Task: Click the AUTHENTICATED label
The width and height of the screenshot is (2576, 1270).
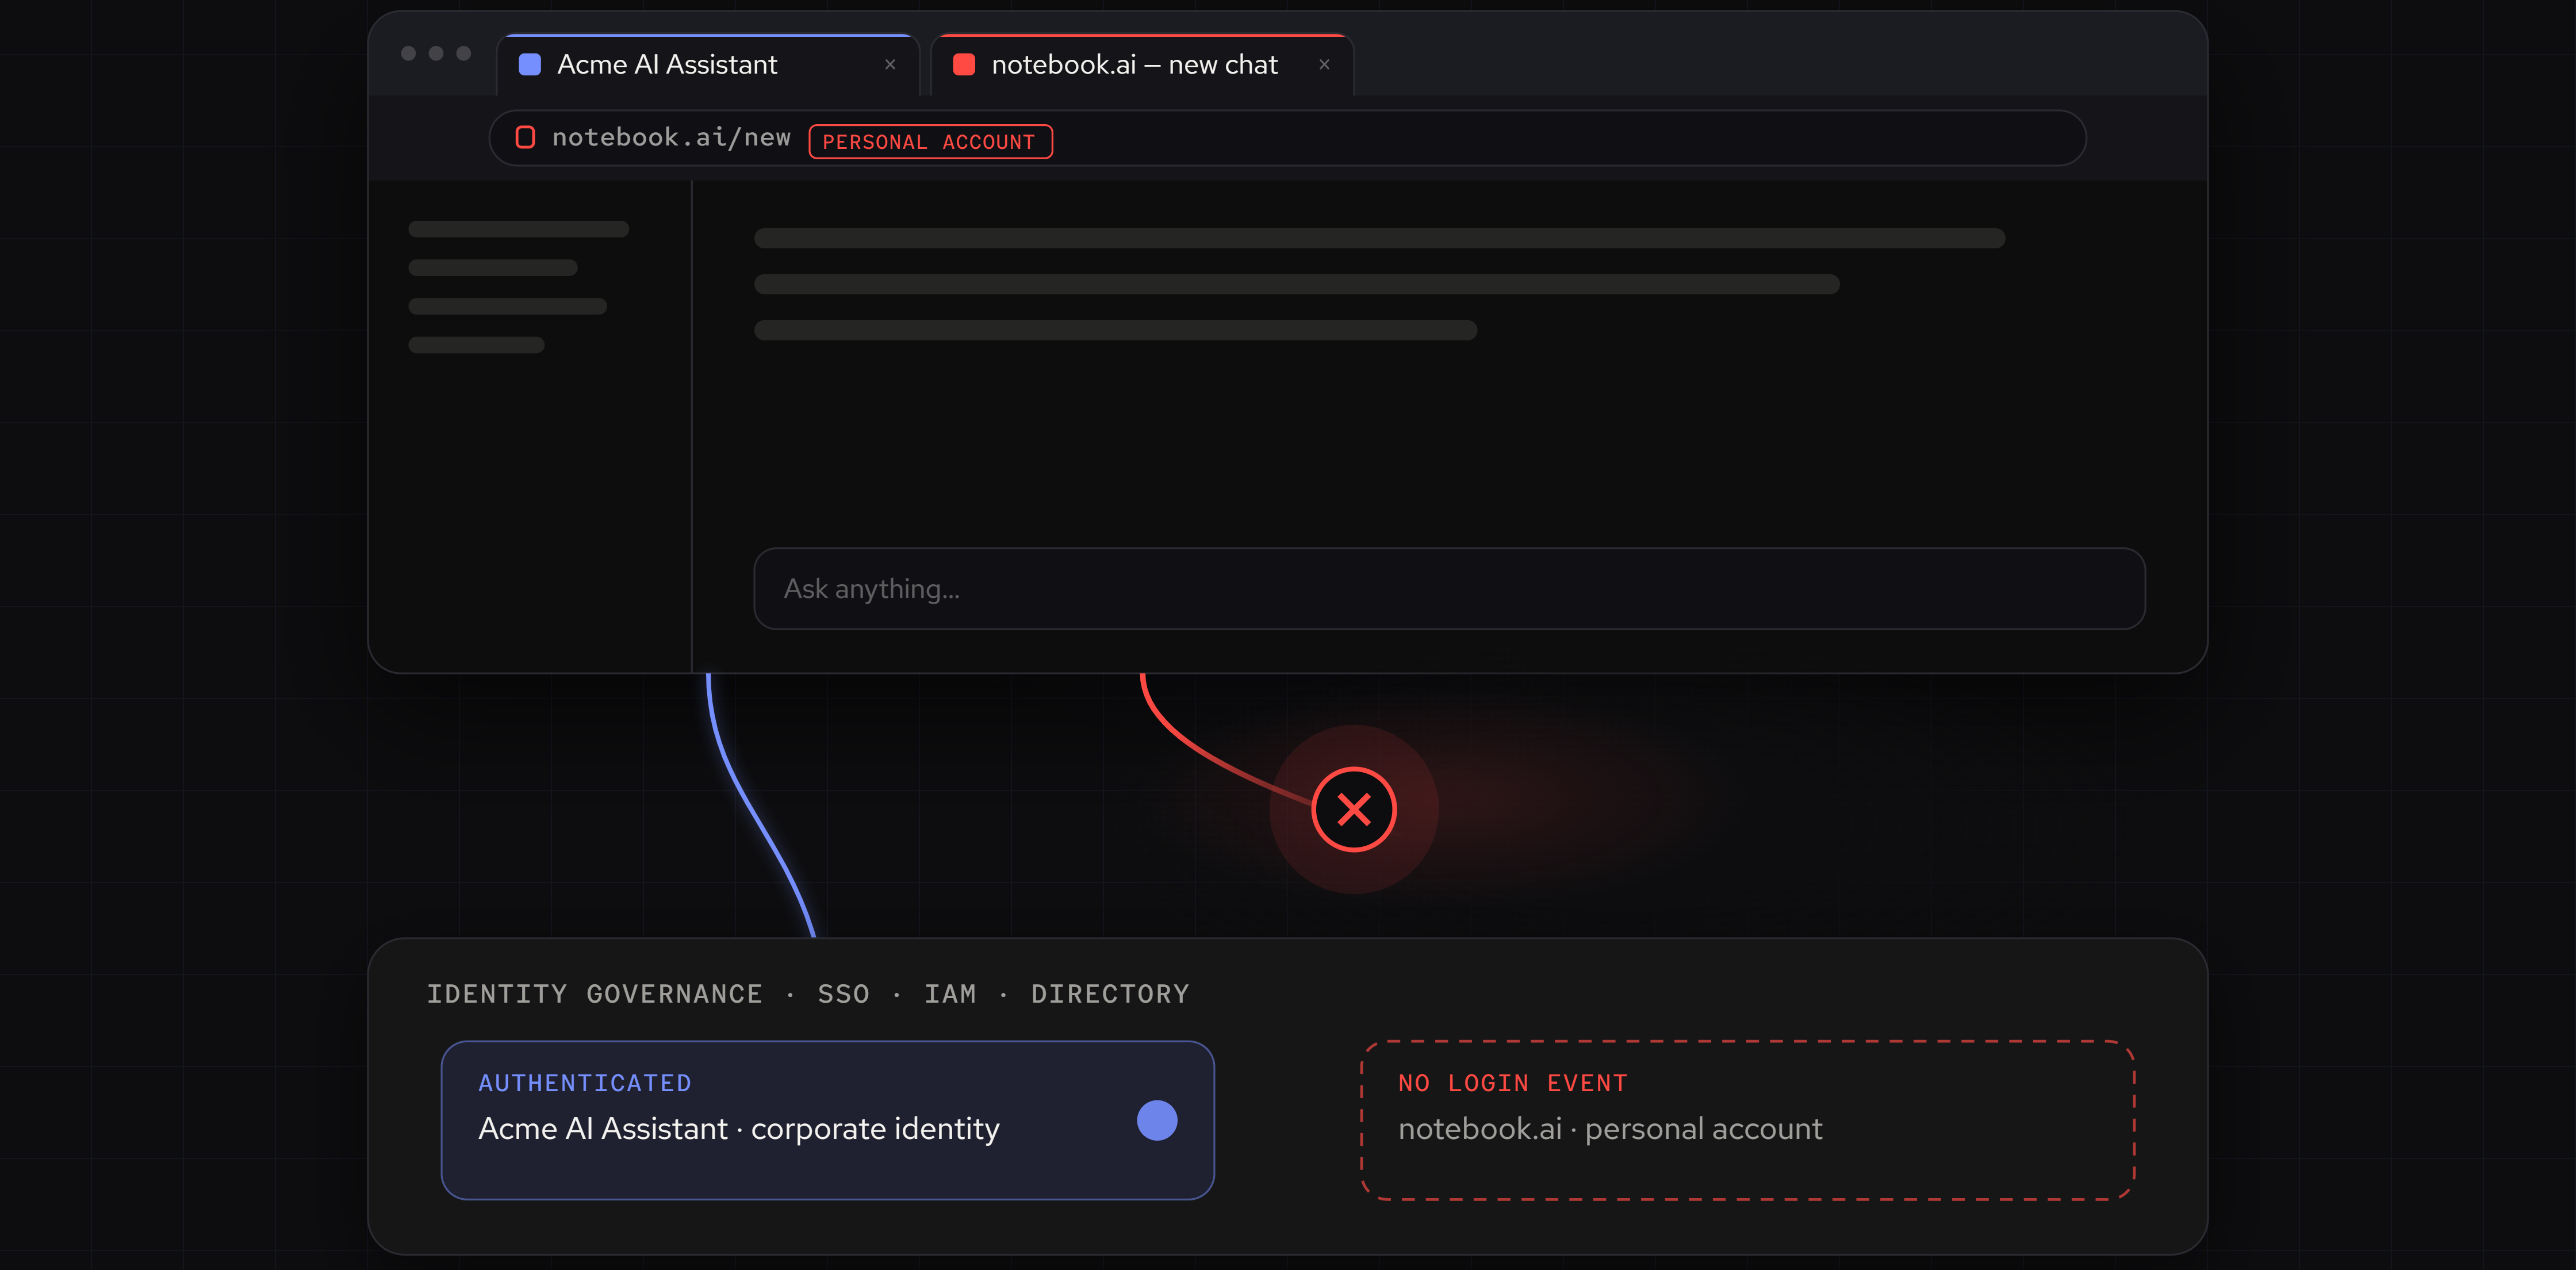Action: pos(585,1083)
